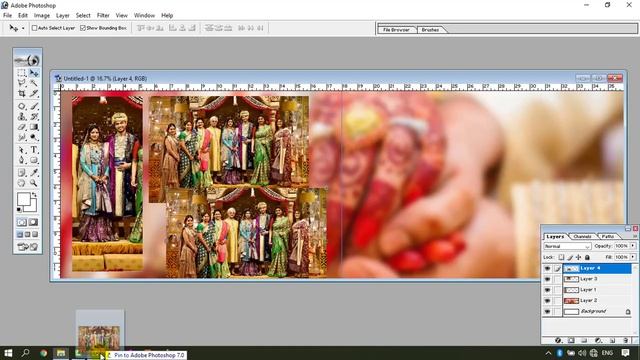The height and width of the screenshot is (360, 640).
Task: Select the Pen tool
Action: click(x=22, y=160)
